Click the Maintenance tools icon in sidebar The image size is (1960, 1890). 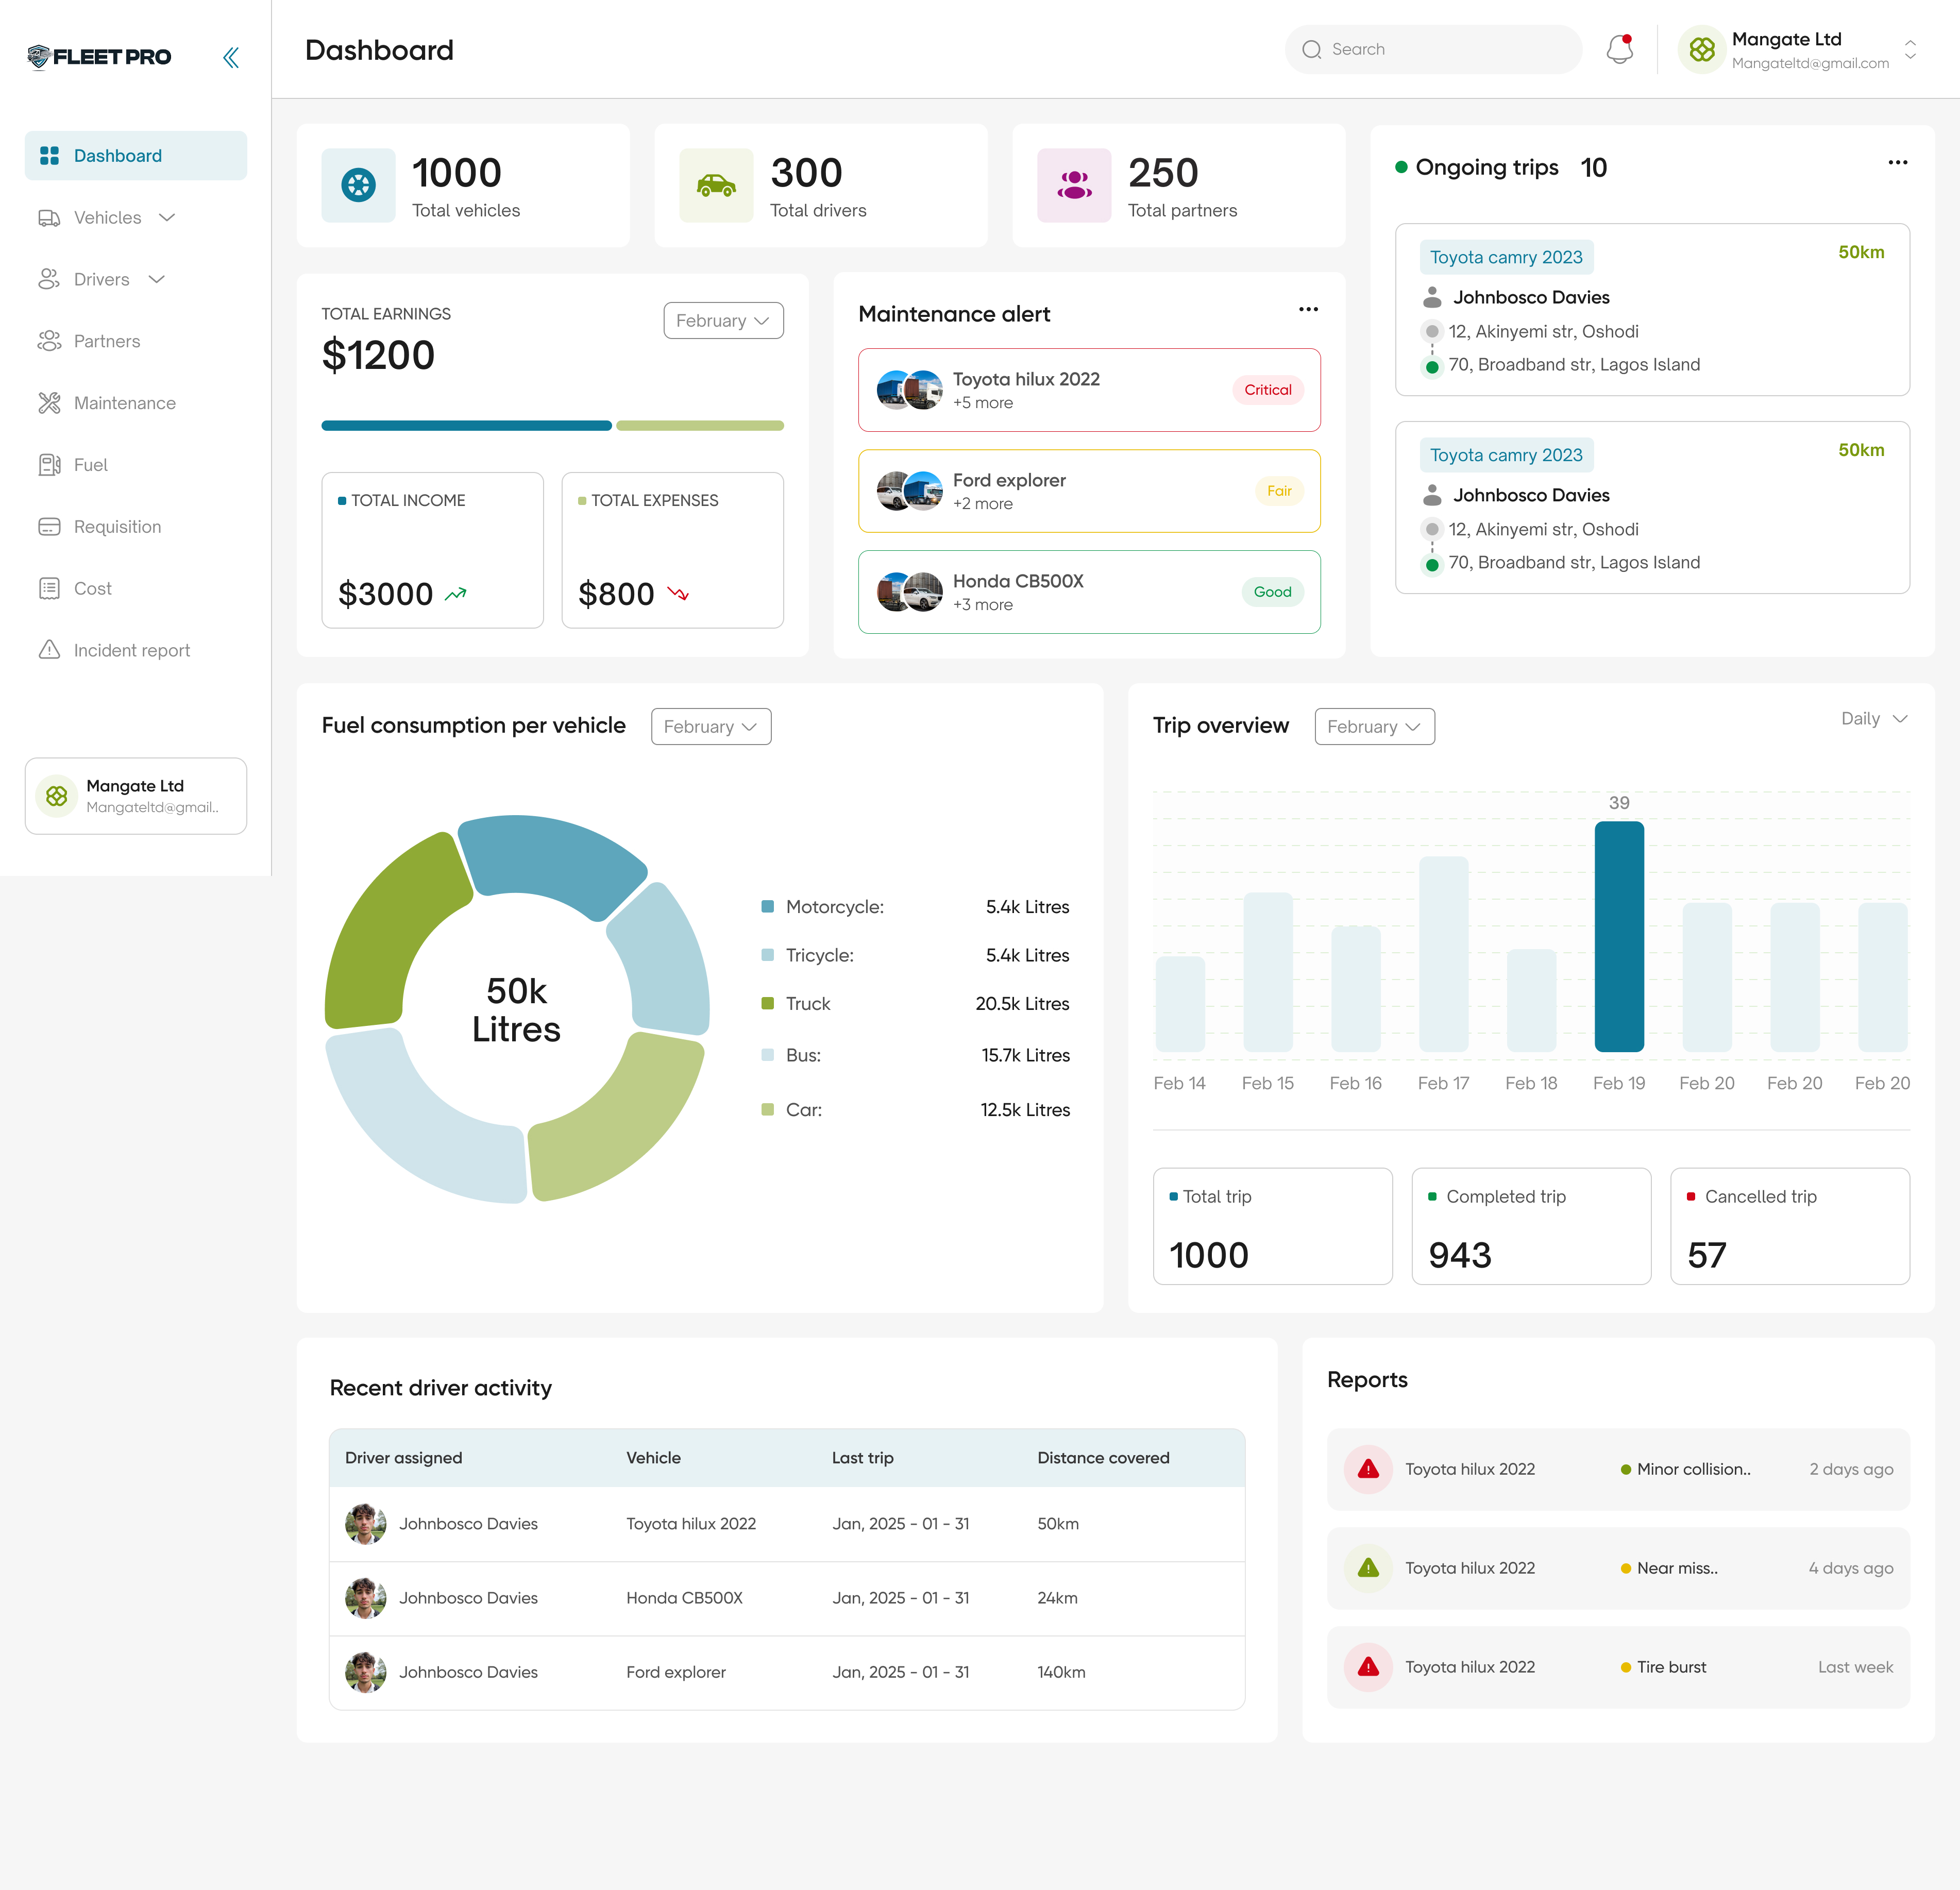[x=49, y=403]
